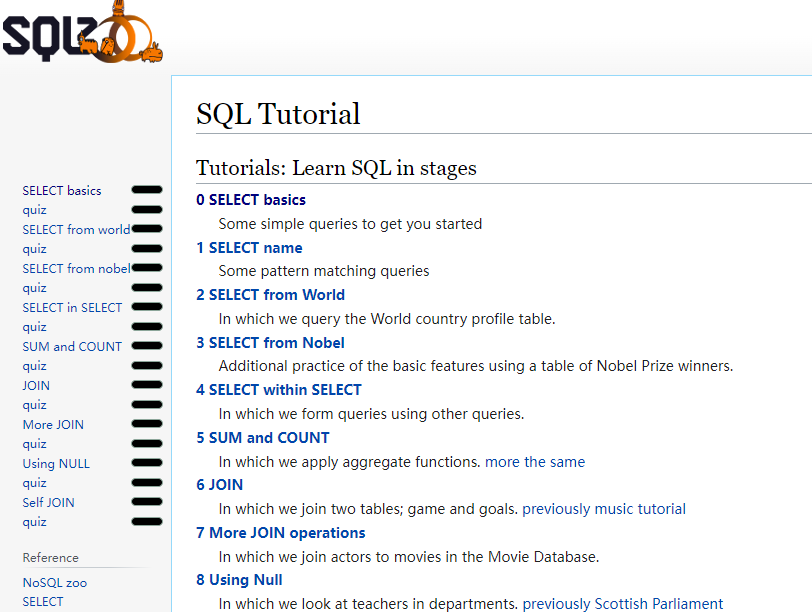Go to SELECT in SELECT sidebar item
The width and height of the screenshot is (812, 612).
(x=72, y=307)
